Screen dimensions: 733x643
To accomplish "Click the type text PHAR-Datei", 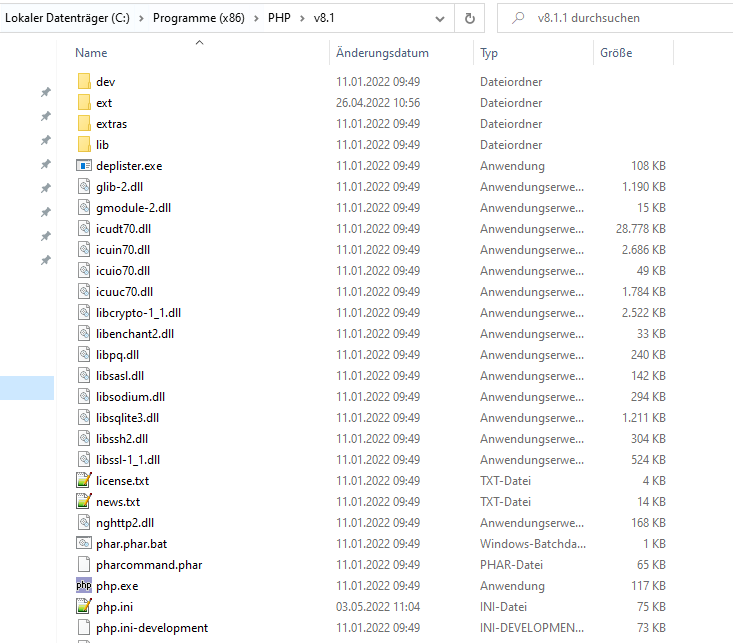I will [x=511, y=565].
